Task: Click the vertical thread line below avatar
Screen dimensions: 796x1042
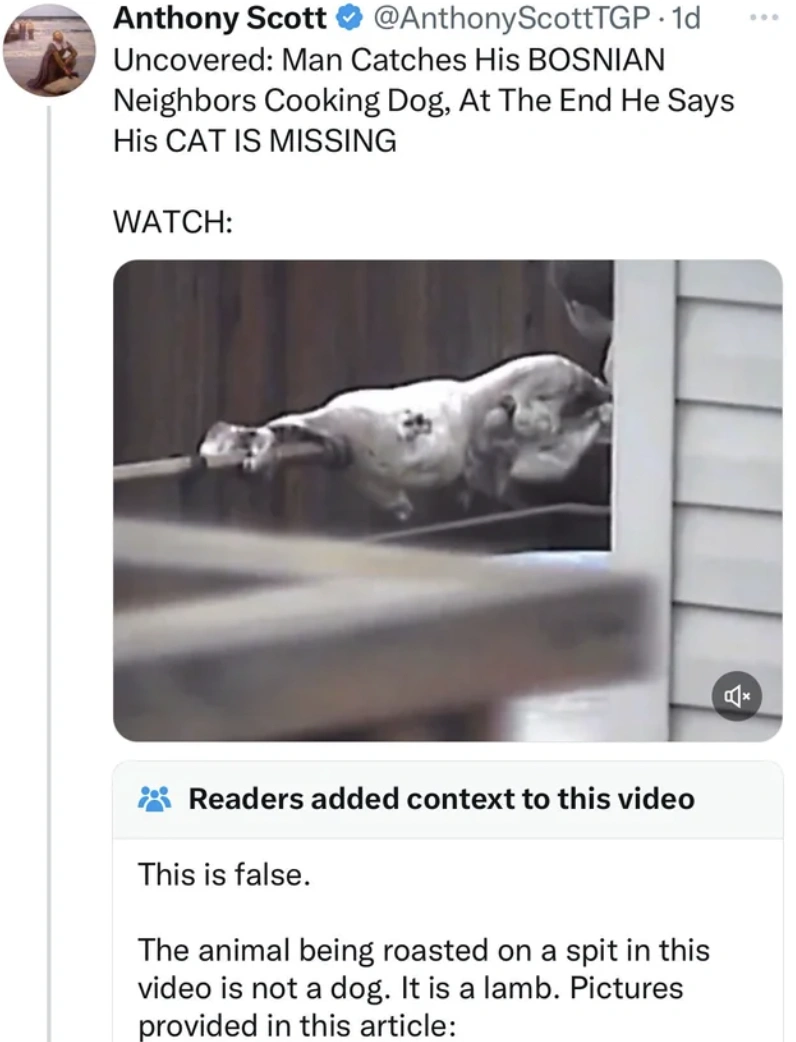Action: 50,572
